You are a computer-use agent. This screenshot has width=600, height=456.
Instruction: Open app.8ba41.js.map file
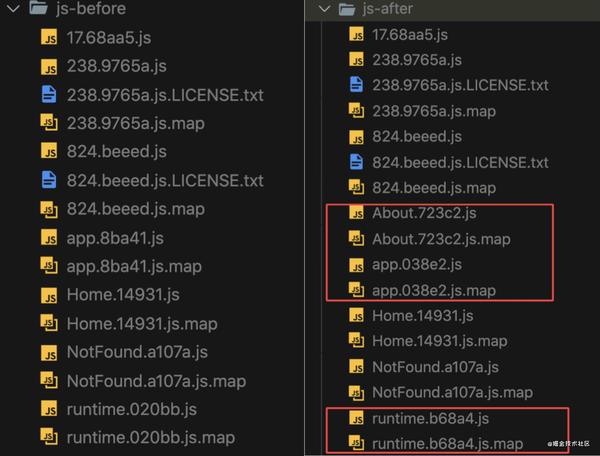(x=134, y=267)
